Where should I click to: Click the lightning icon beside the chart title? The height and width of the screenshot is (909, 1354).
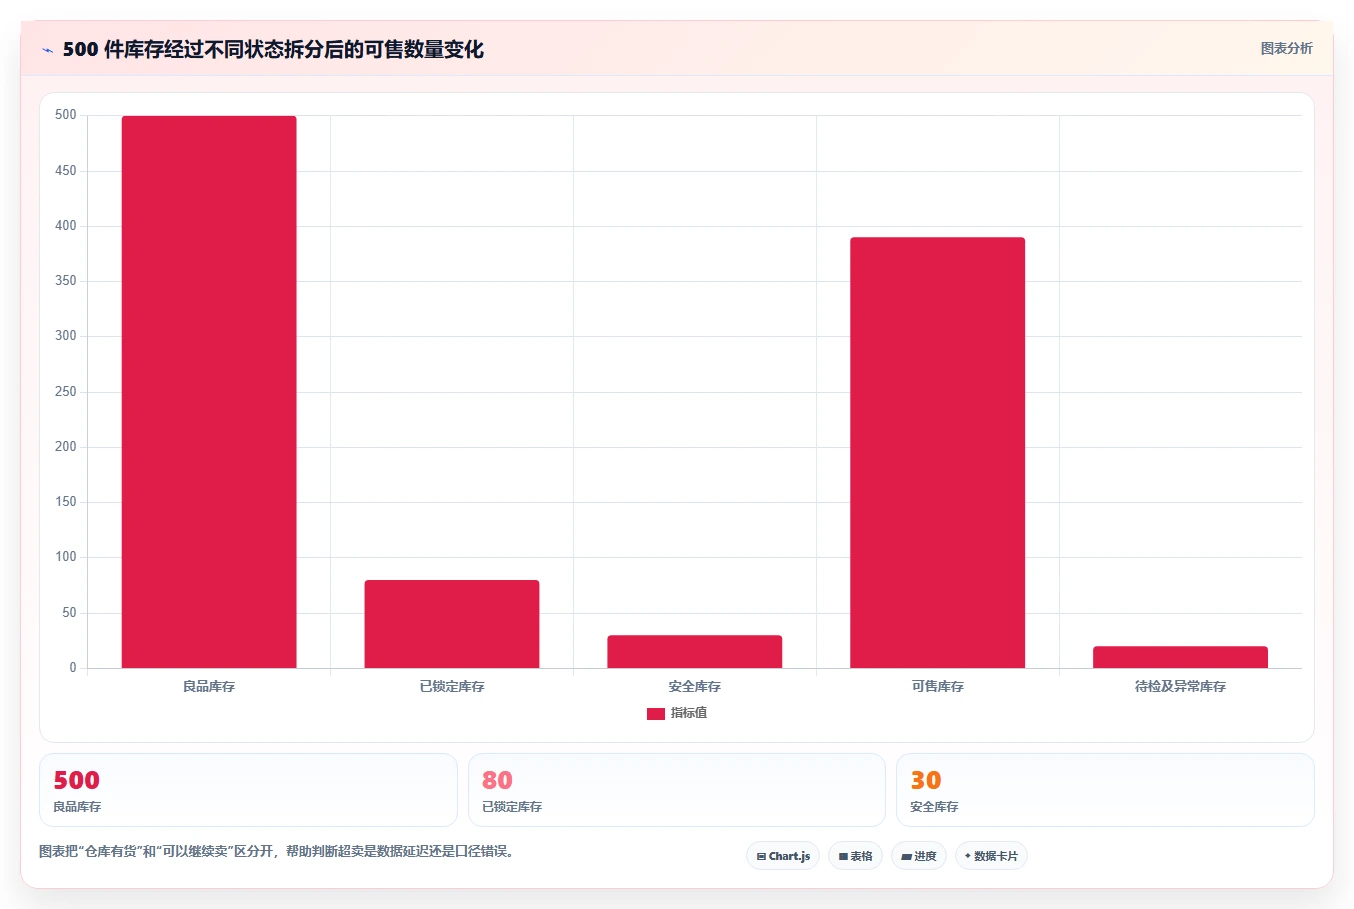pos(47,50)
